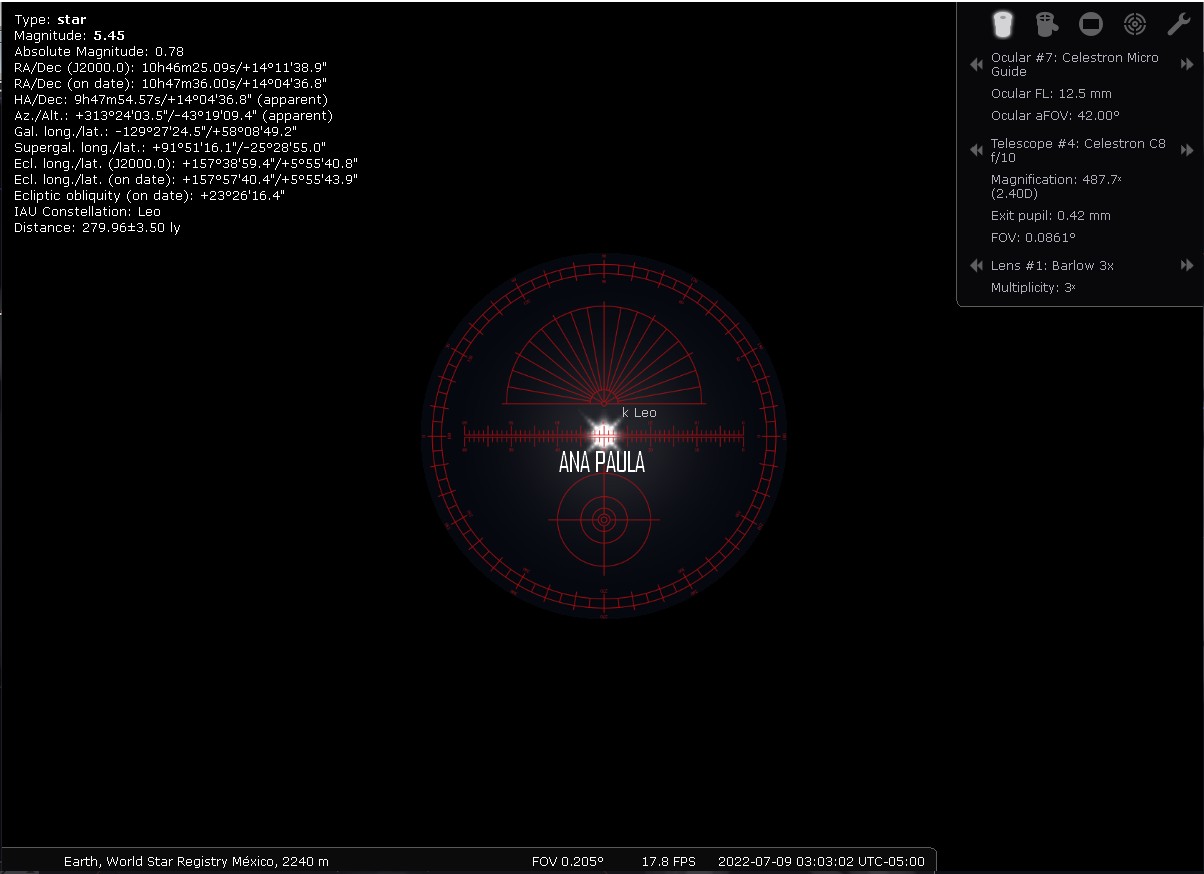Click the 'Az./Alt.' apparent coordinates line
The width and height of the screenshot is (1204, 874).
[174, 116]
